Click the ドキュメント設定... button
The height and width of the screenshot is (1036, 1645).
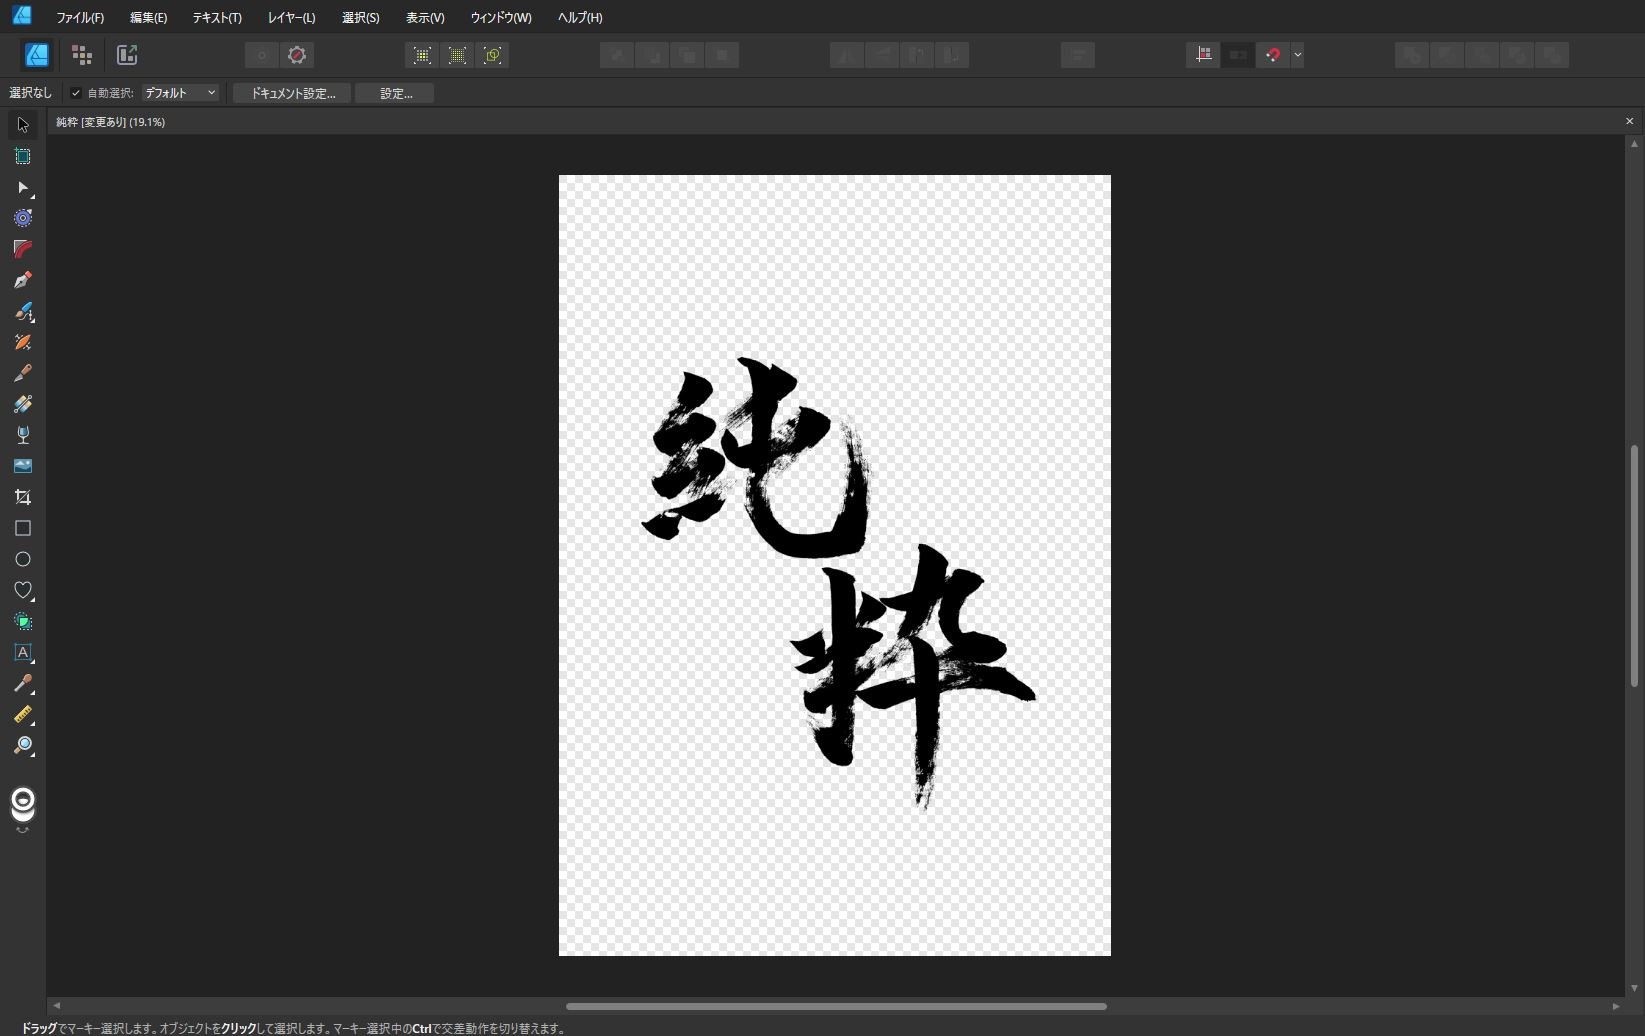[x=292, y=93]
